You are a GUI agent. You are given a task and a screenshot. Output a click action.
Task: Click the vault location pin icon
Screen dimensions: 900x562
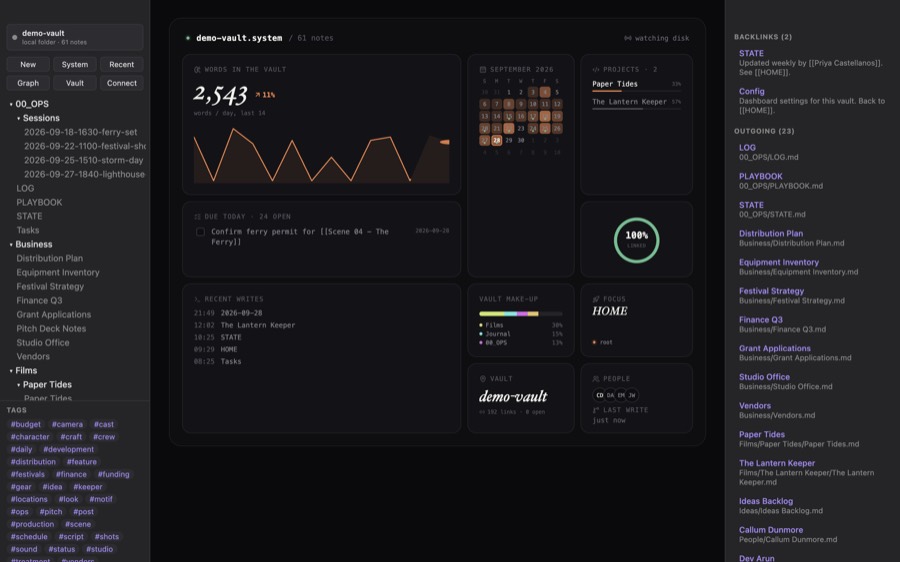tap(483, 379)
